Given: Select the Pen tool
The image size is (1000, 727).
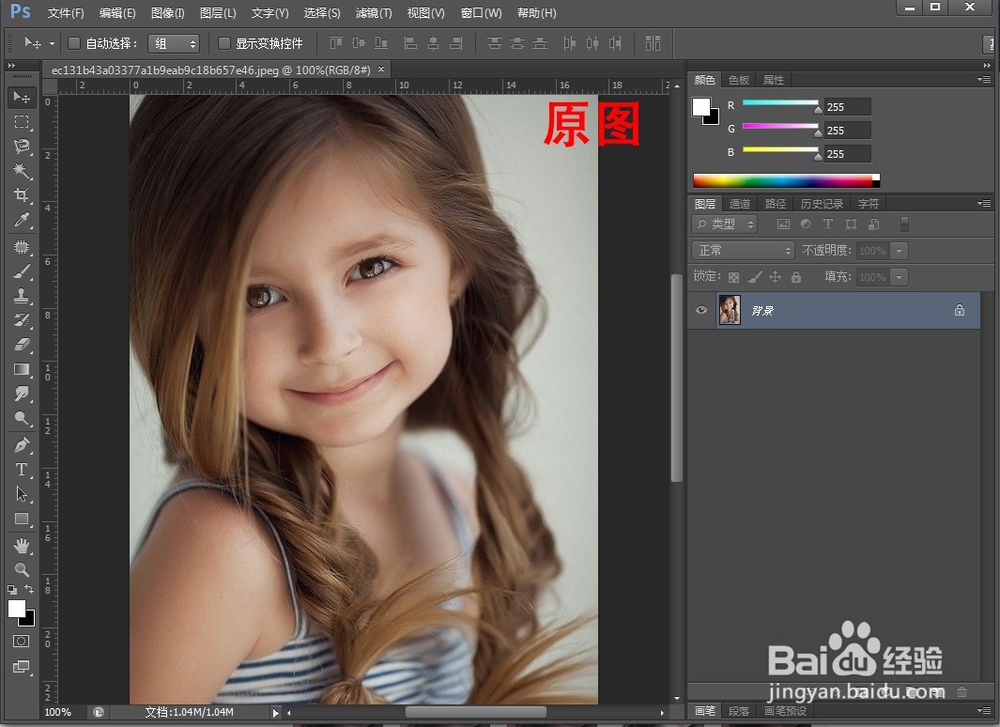Looking at the screenshot, I should coord(21,444).
